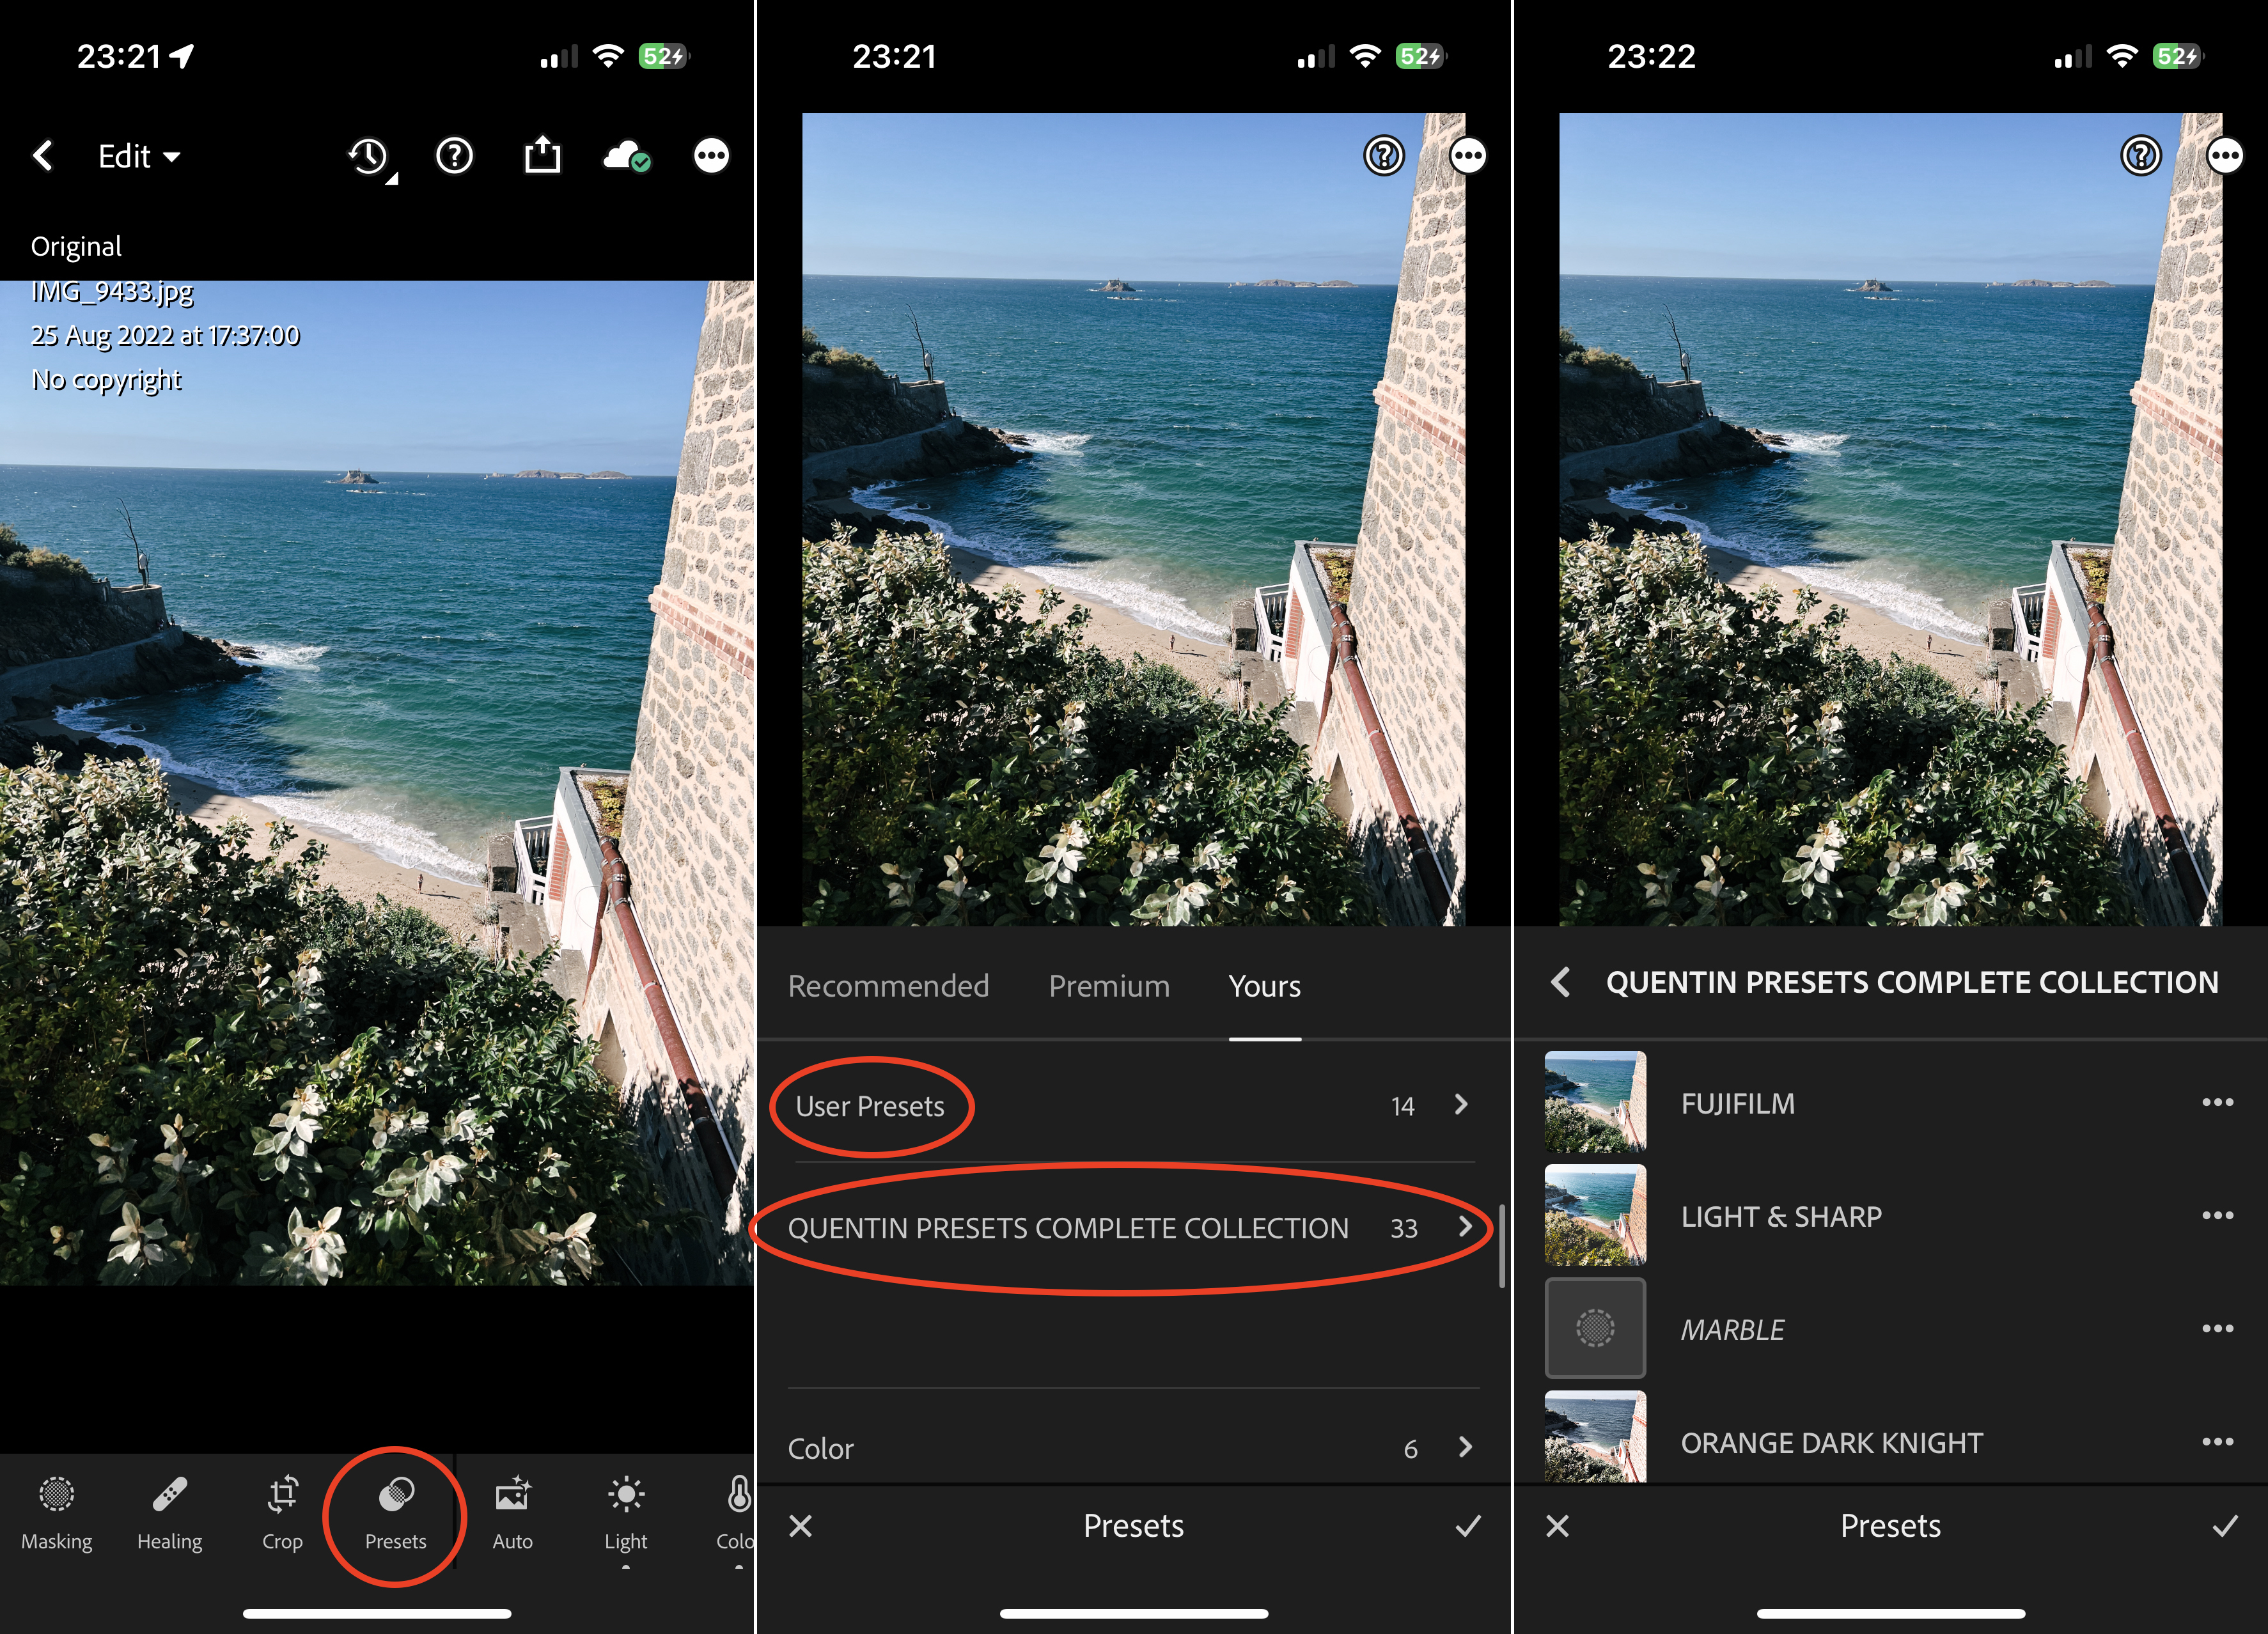2268x1634 pixels.
Task: Tap the share export icon
Action: [x=542, y=156]
